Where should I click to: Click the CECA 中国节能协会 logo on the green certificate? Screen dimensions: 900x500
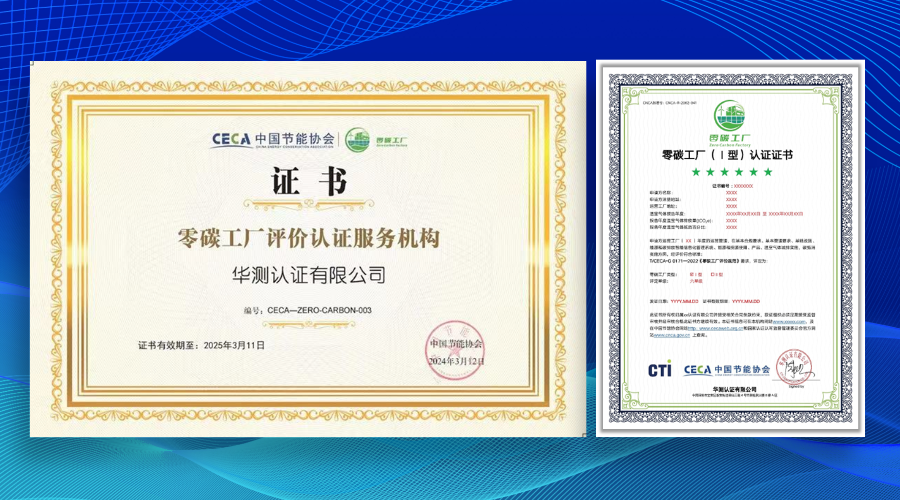[x=726, y=370]
